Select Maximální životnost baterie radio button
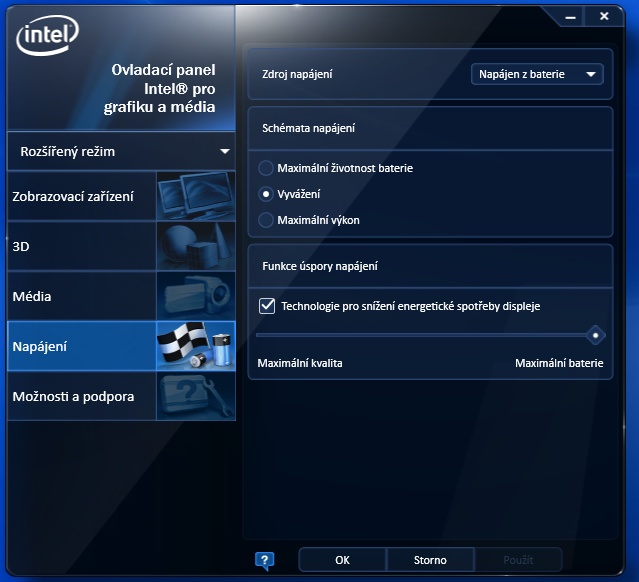This screenshot has height=582, width=639. [x=266, y=168]
